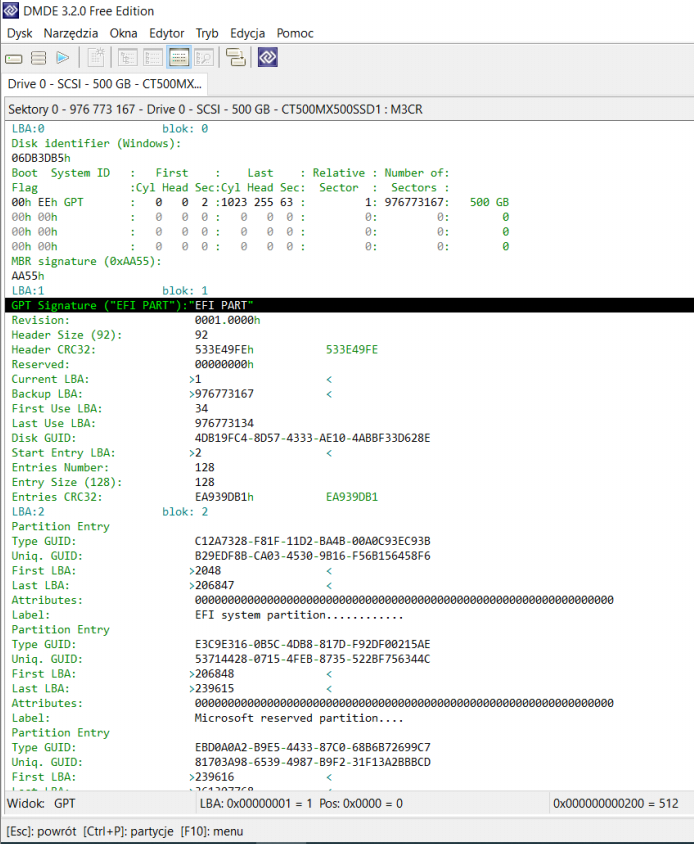Screen dimensions: 694x844
Task: Click the 'EFI system partition' label value
Action: pyautogui.click(x=299, y=615)
